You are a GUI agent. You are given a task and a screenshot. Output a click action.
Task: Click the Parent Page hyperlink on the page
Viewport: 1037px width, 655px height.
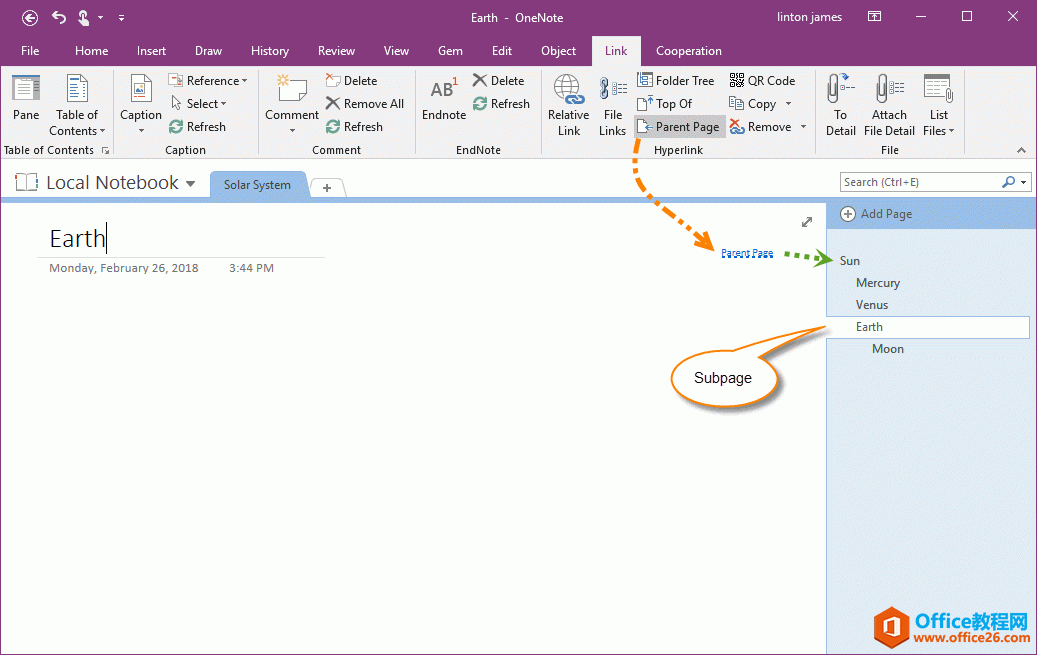click(x=747, y=253)
